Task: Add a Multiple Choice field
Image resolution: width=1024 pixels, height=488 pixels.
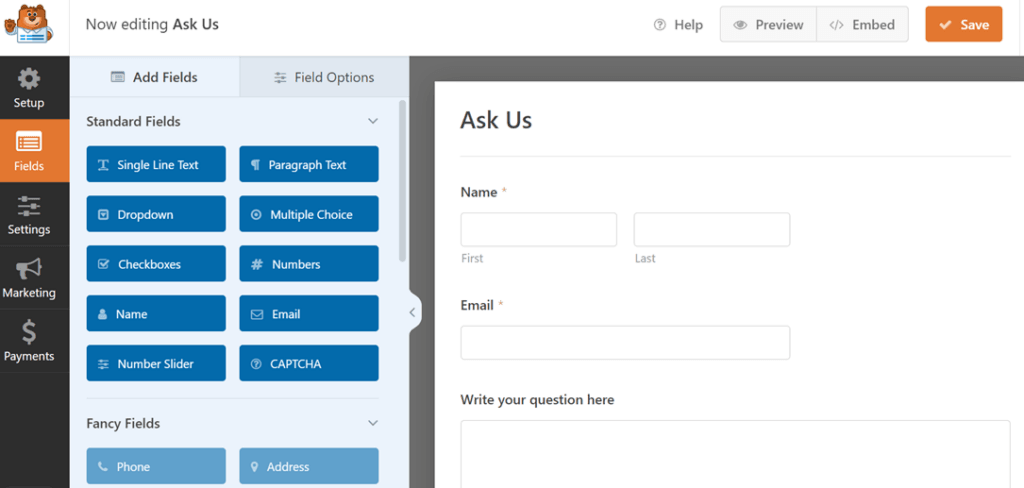Action: pyautogui.click(x=309, y=214)
